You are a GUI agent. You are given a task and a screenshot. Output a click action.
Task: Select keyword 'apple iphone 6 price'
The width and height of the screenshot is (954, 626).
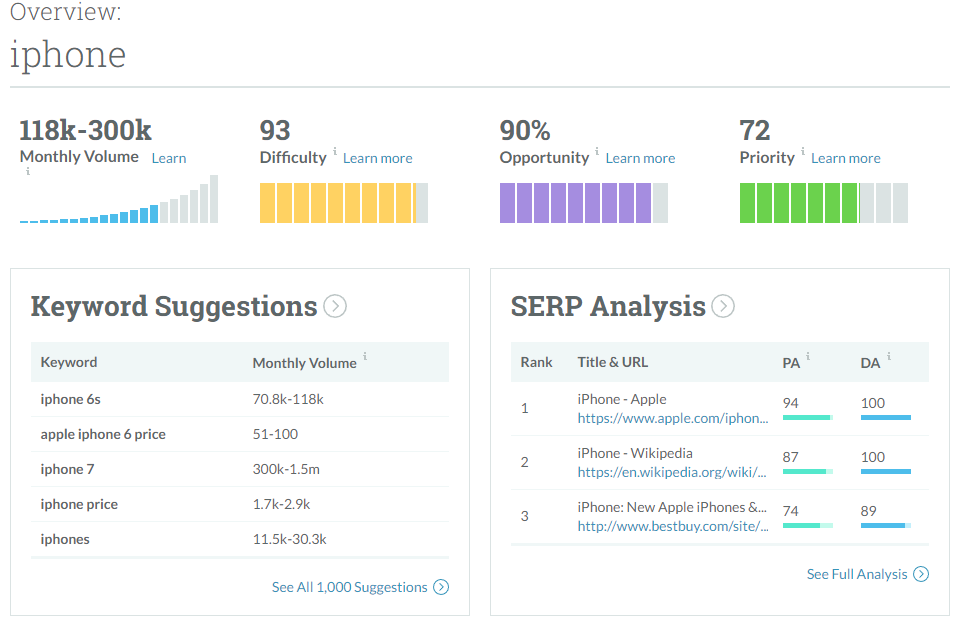point(103,434)
